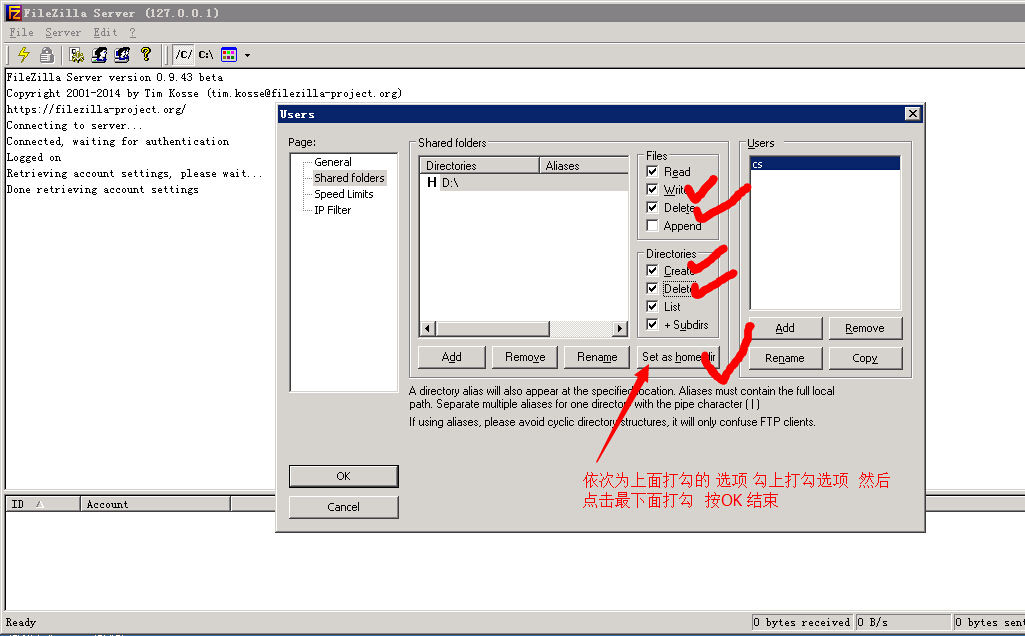This screenshot has width=1025, height=636.
Task: Click right arrow of directories scrollbar
Action: pyautogui.click(x=620, y=328)
